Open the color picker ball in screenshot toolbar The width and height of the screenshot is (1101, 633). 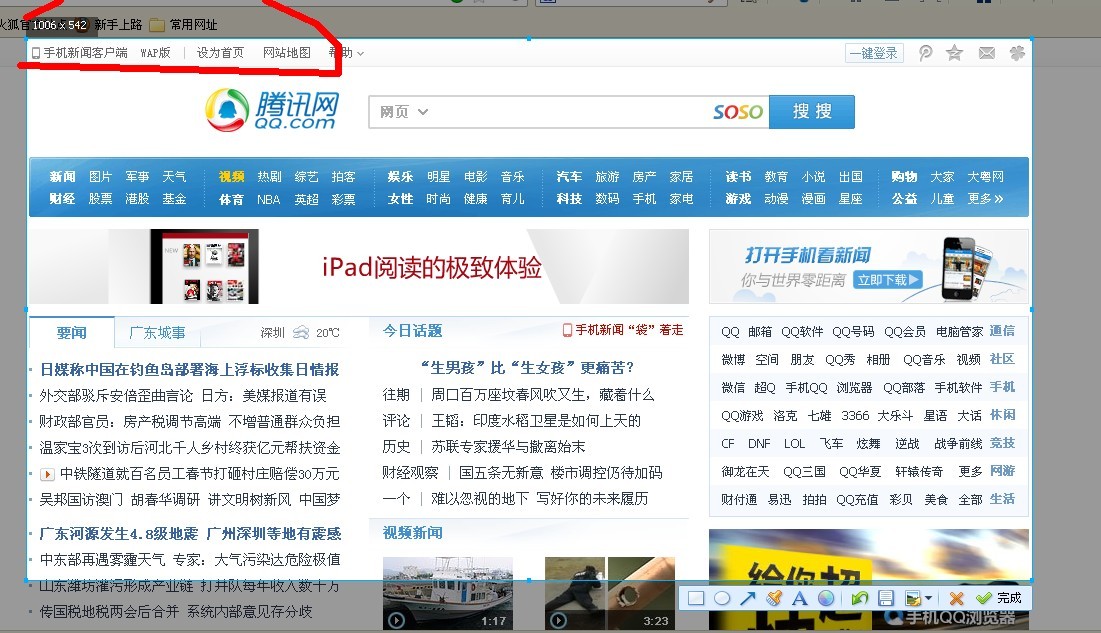pyautogui.click(x=826, y=598)
